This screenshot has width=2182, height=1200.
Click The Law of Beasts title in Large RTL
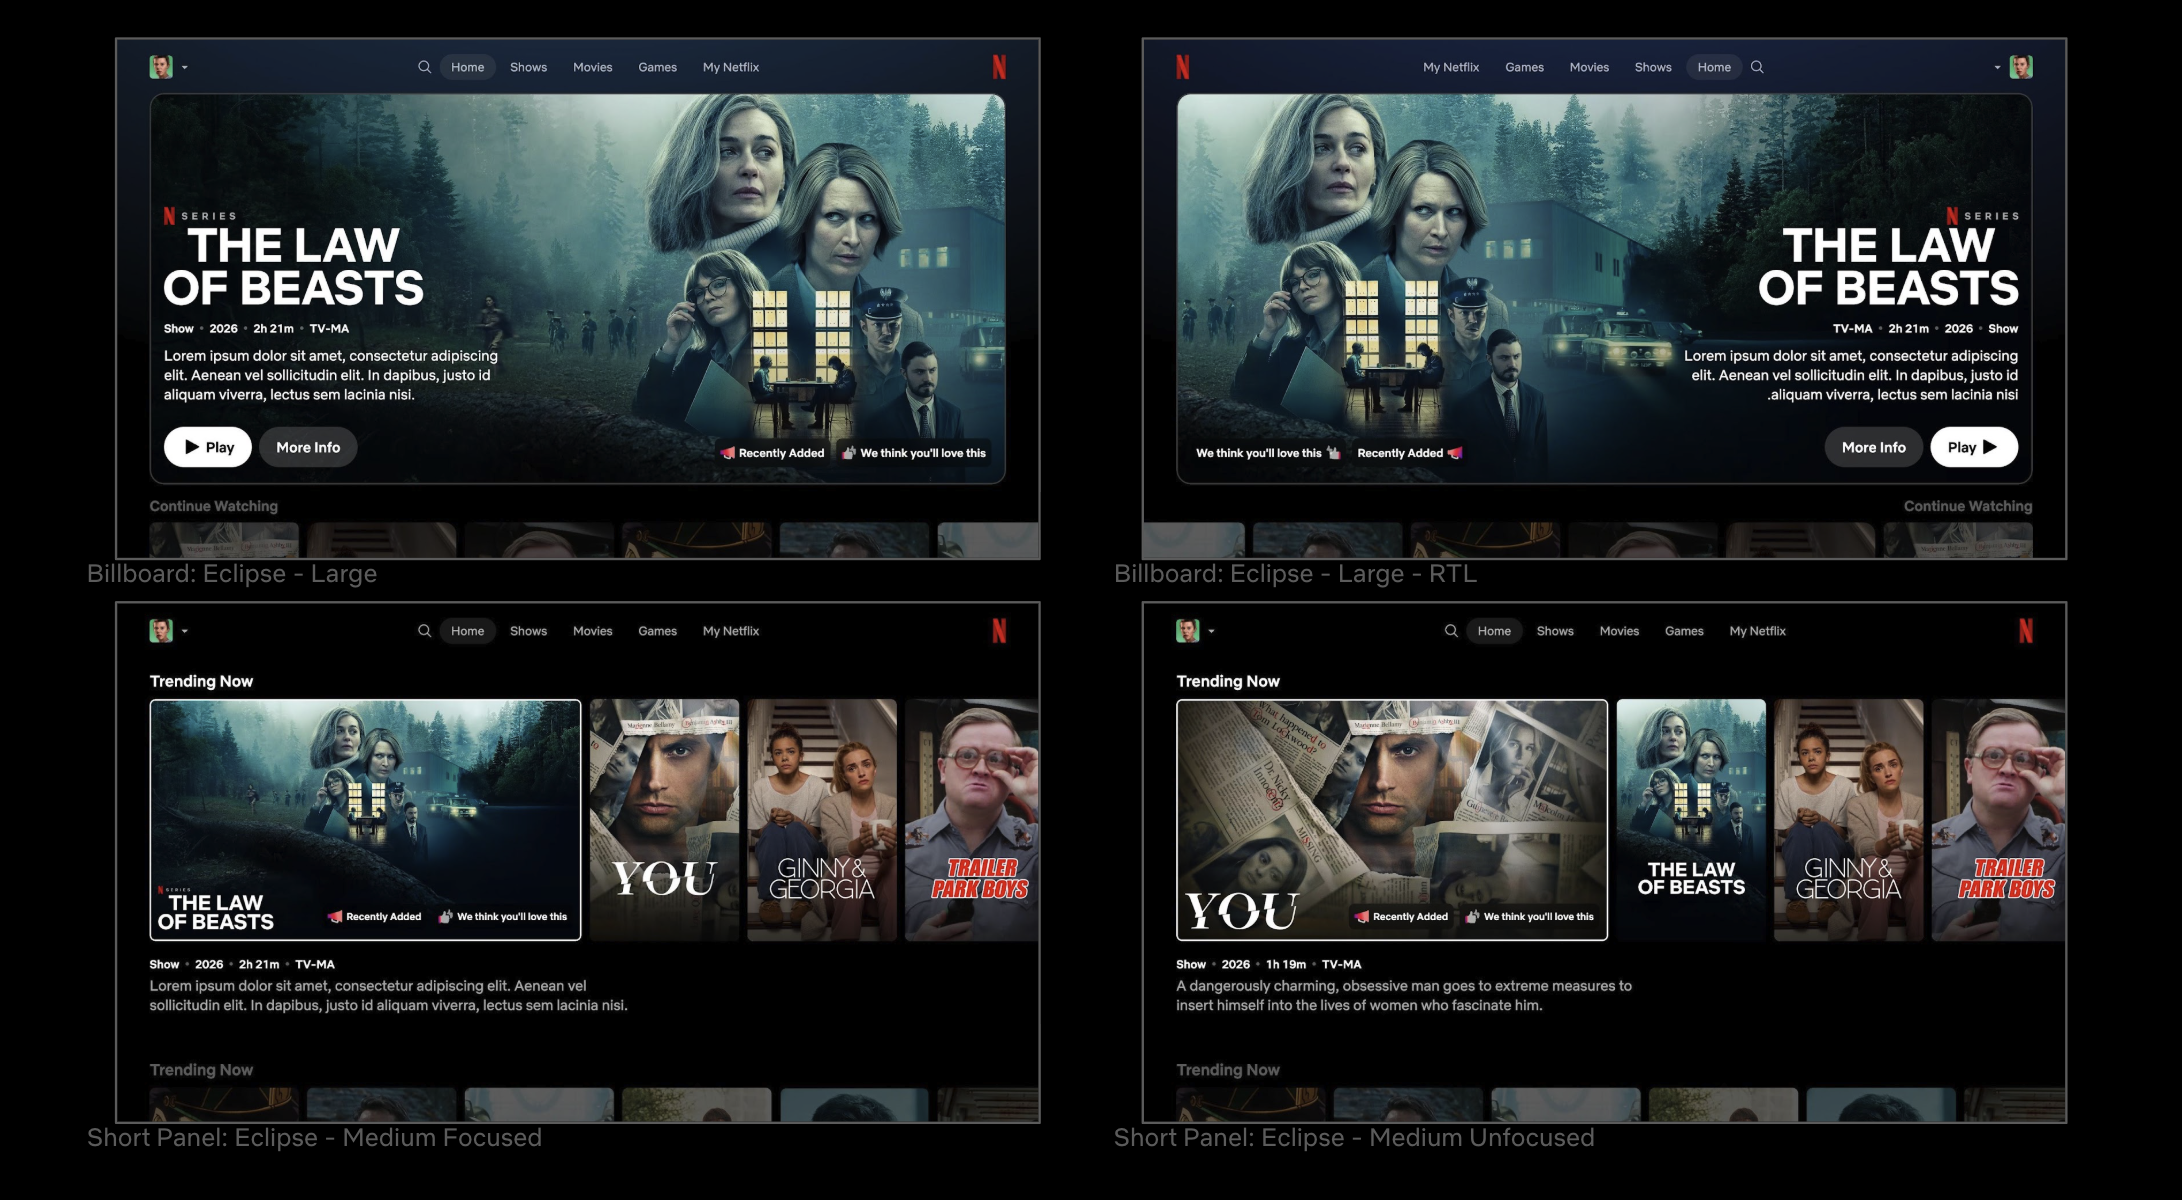click(1888, 267)
